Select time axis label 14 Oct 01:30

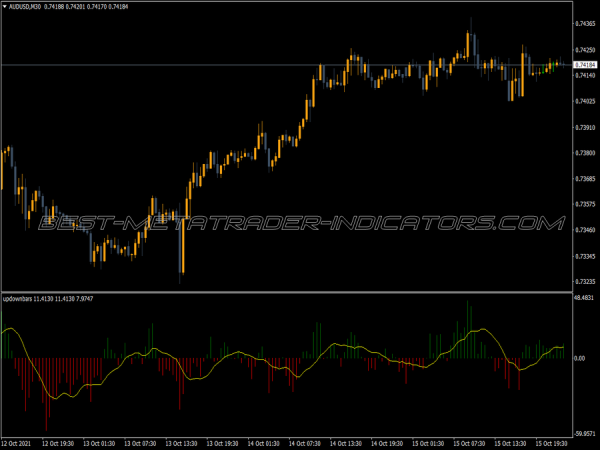pos(263,443)
